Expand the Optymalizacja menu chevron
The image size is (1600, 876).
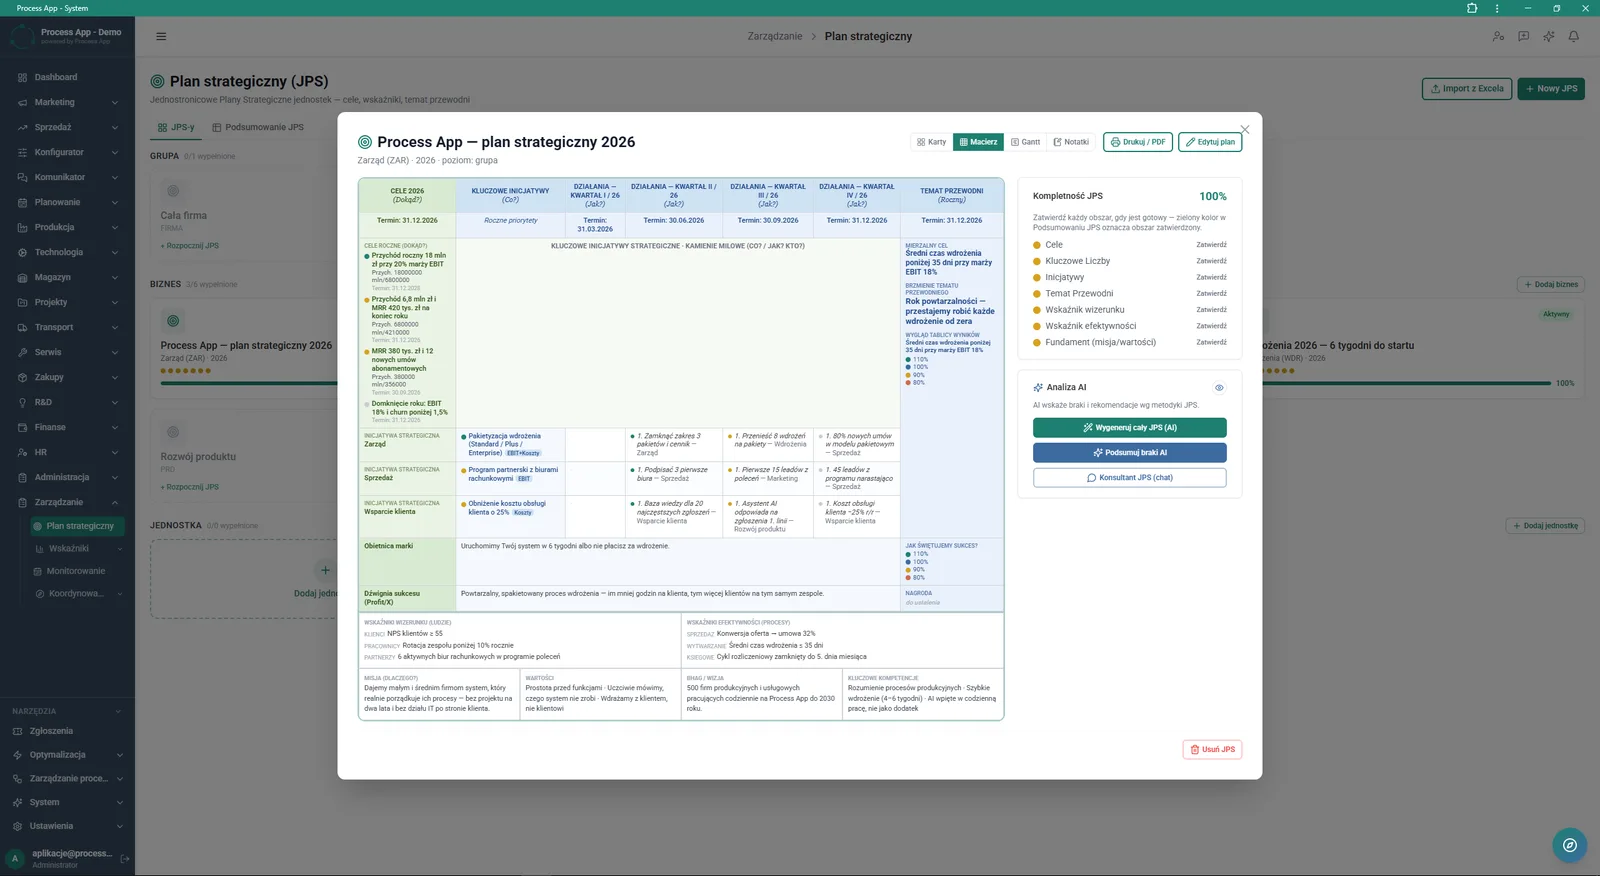click(x=120, y=755)
